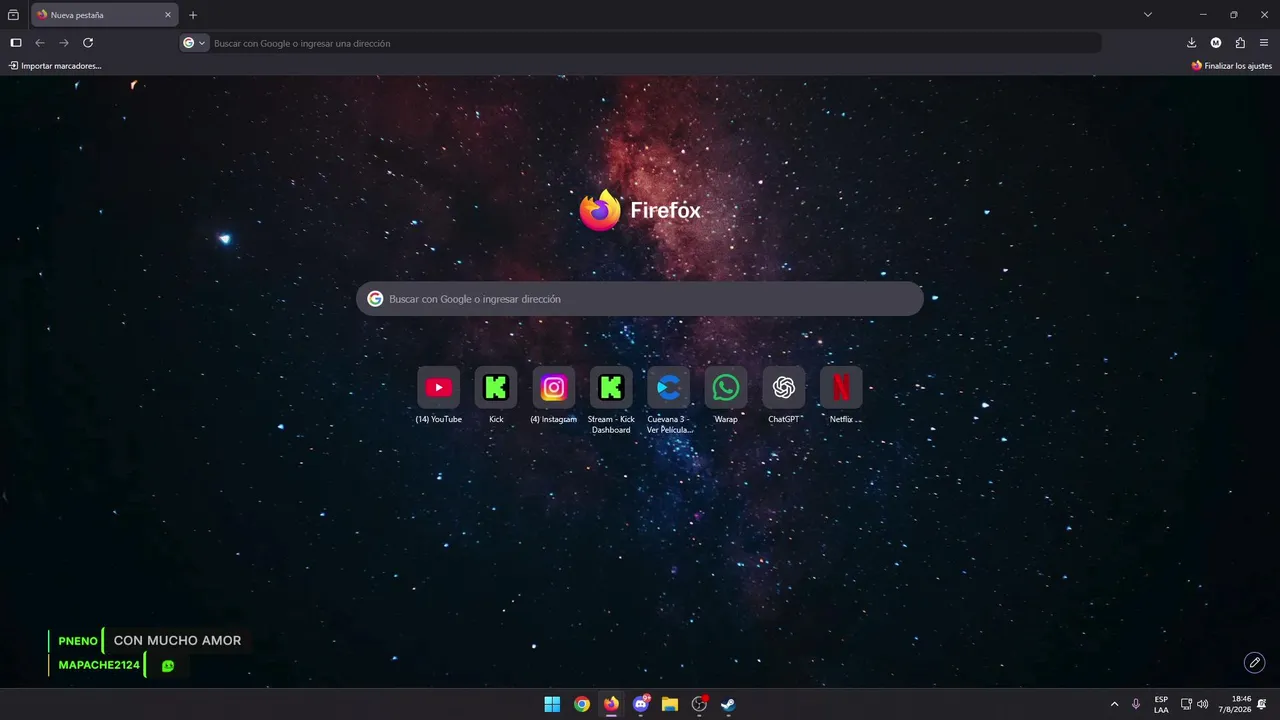Switch the ESP LAA keyboard language
This screenshot has height=720, width=1280.
coord(1161,704)
